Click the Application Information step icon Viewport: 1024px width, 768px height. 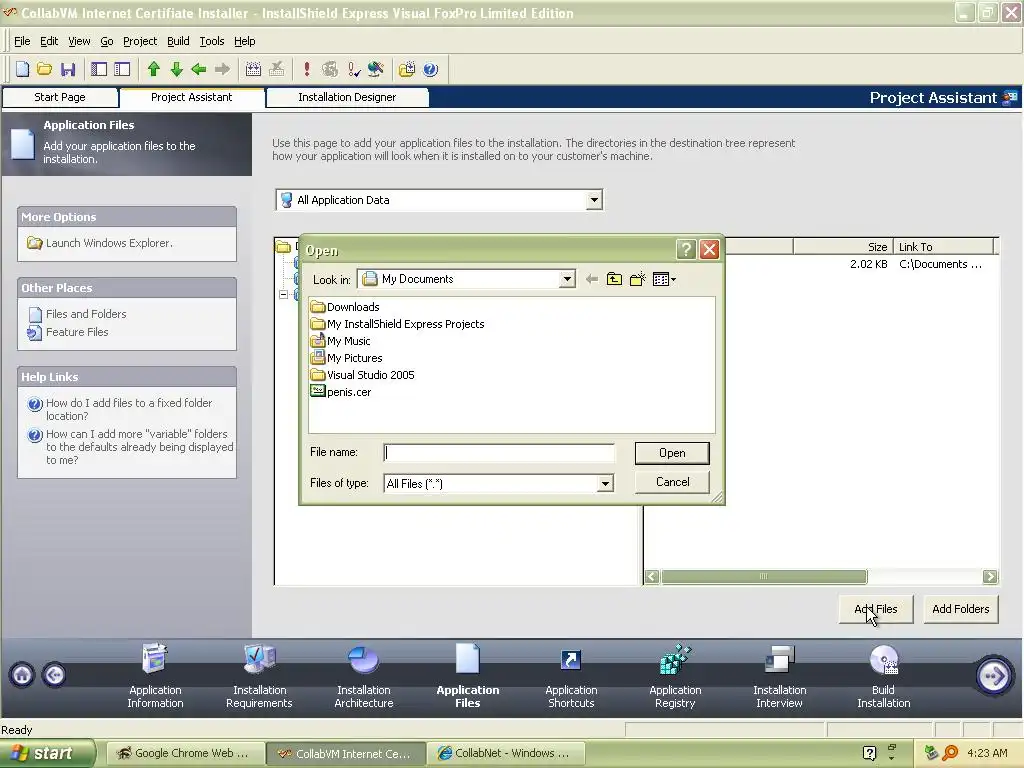pos(155,659)
